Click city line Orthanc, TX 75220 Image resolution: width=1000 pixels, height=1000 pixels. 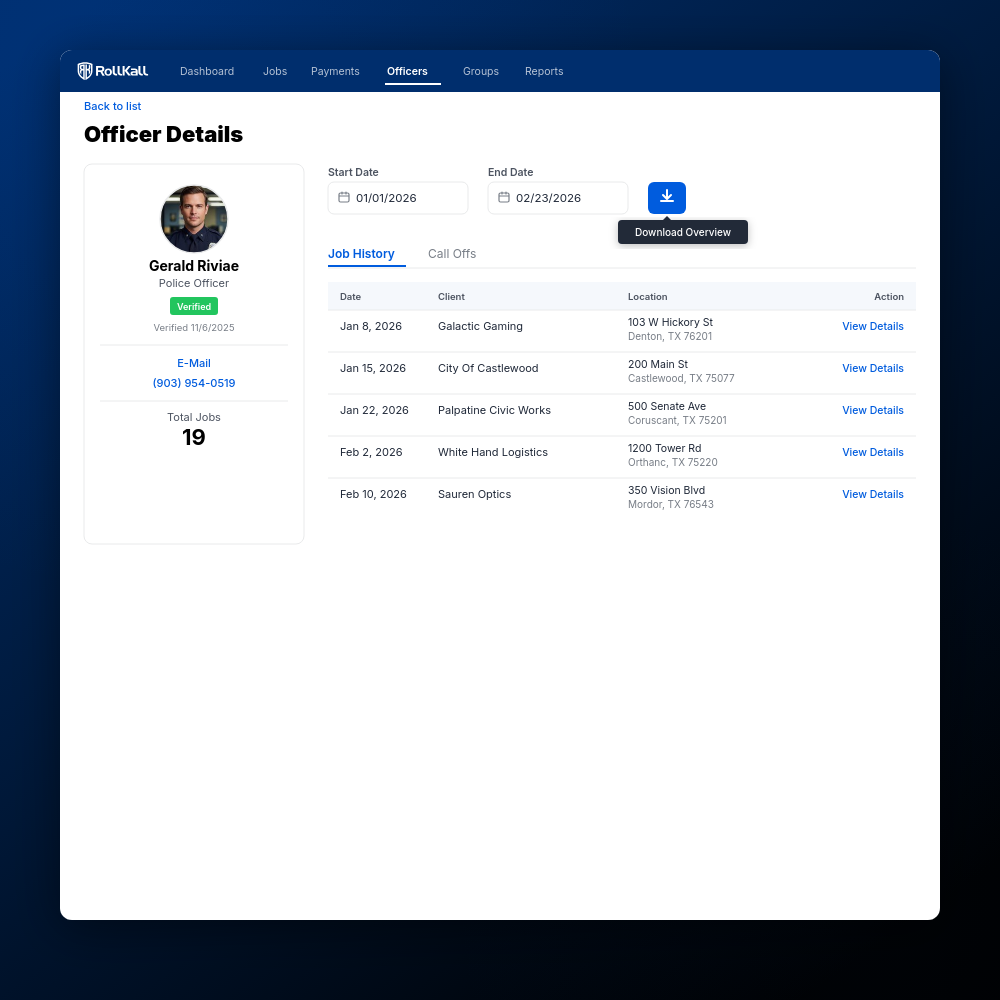tap(672, 462)
